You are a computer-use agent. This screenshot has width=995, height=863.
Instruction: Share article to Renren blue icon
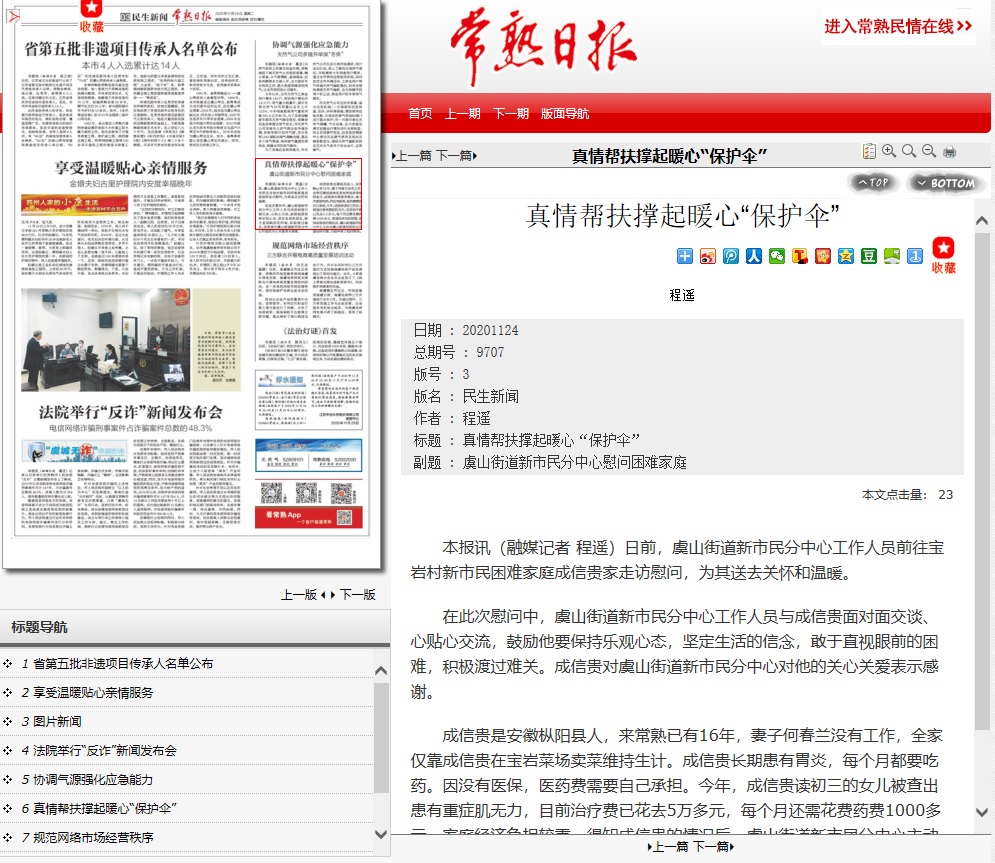click(x=754, y=256)
